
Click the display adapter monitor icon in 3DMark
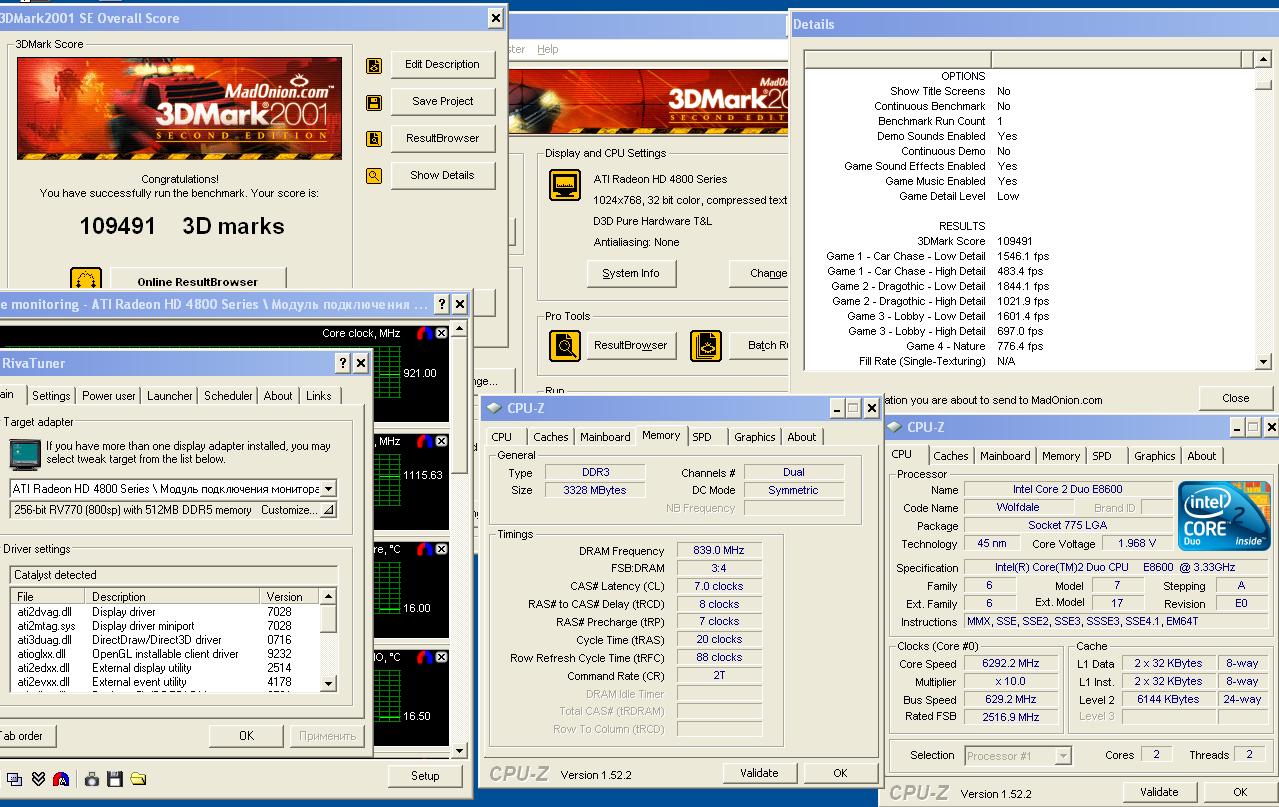pyautogui.click(x=566, y=186)
